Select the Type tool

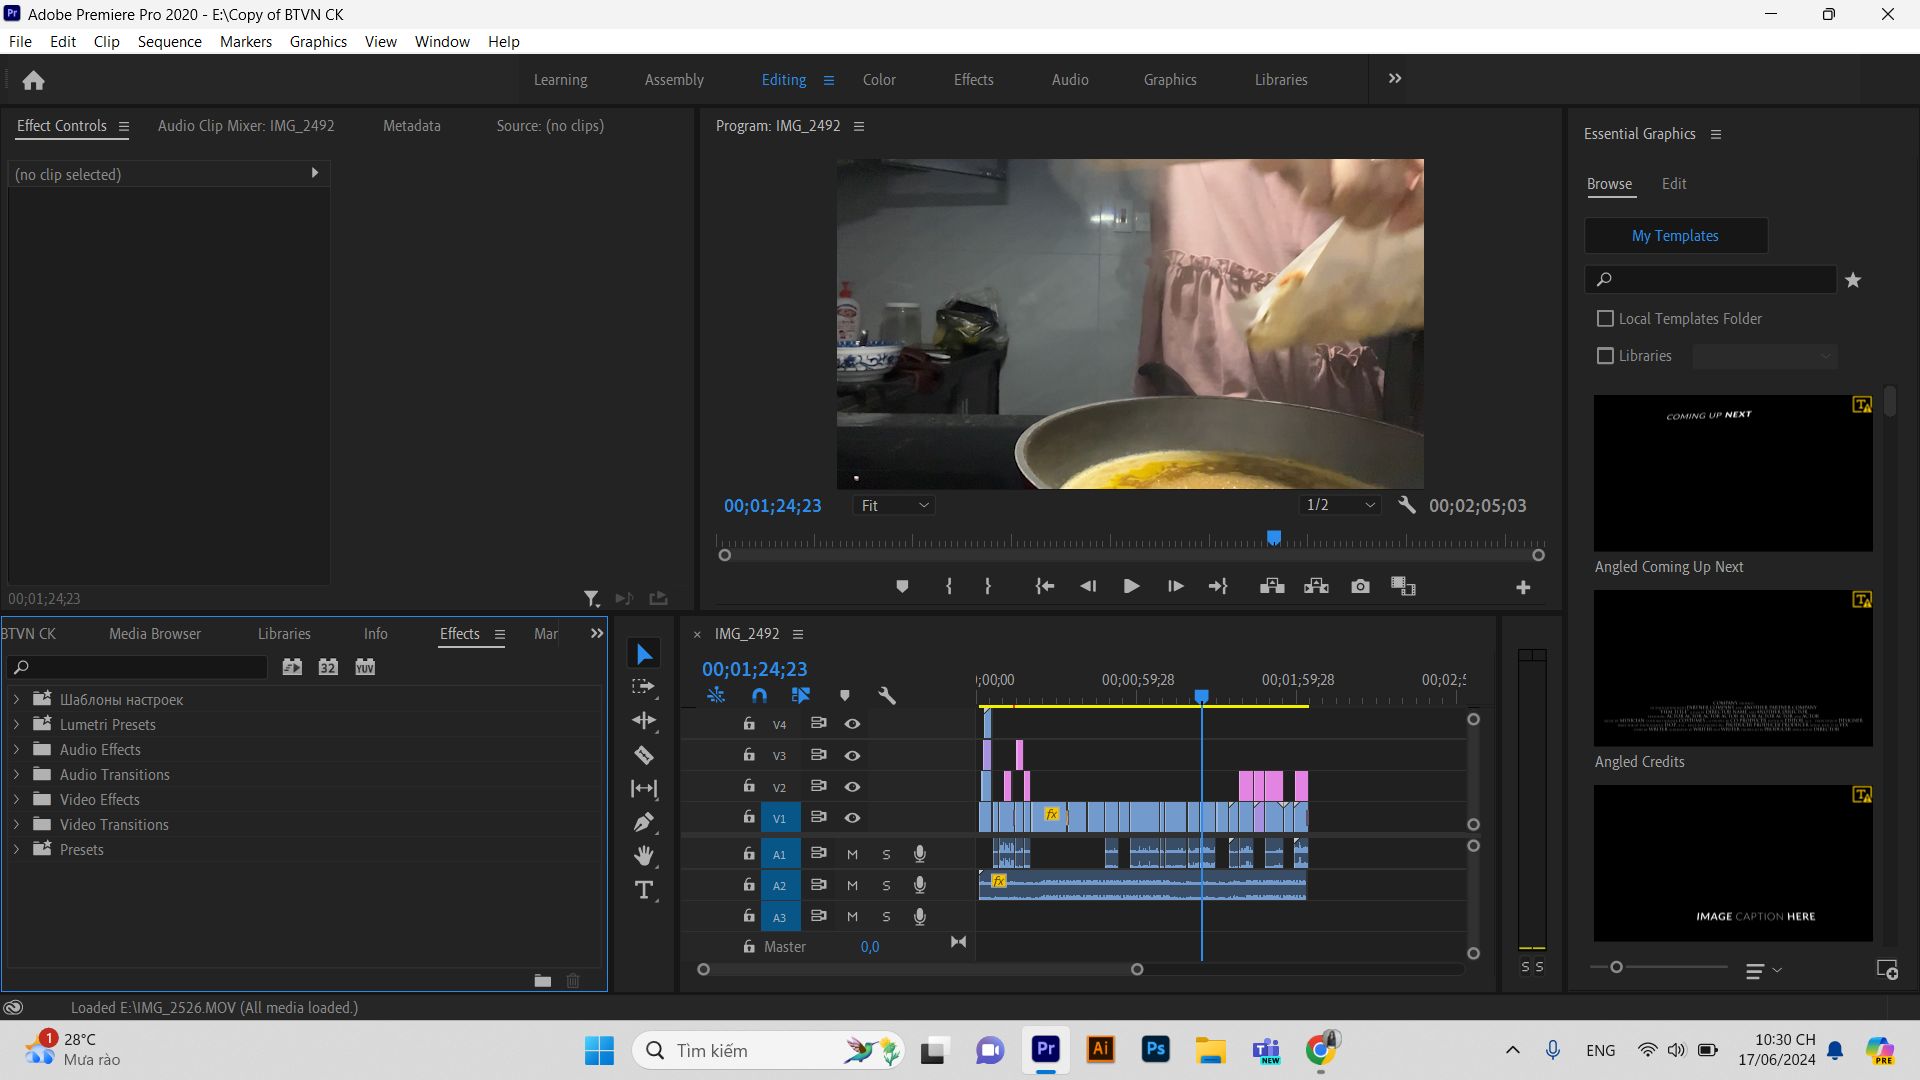(x=644, y=890)
